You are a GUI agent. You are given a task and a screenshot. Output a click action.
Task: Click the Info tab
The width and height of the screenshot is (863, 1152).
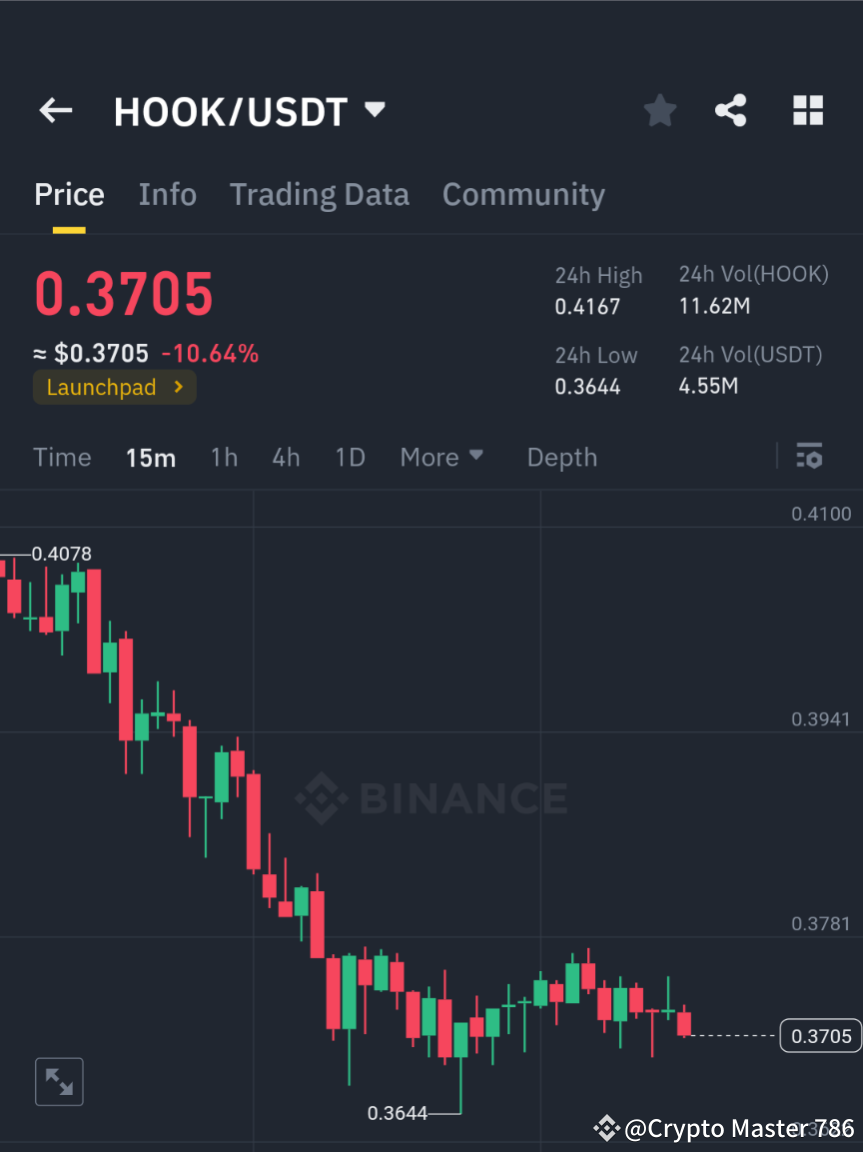(167, 194)
